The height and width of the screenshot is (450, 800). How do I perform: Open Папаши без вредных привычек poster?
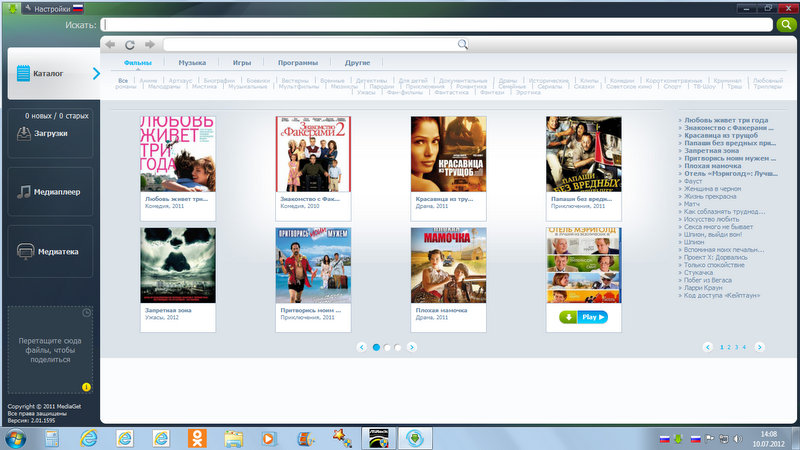coord(584,154)
